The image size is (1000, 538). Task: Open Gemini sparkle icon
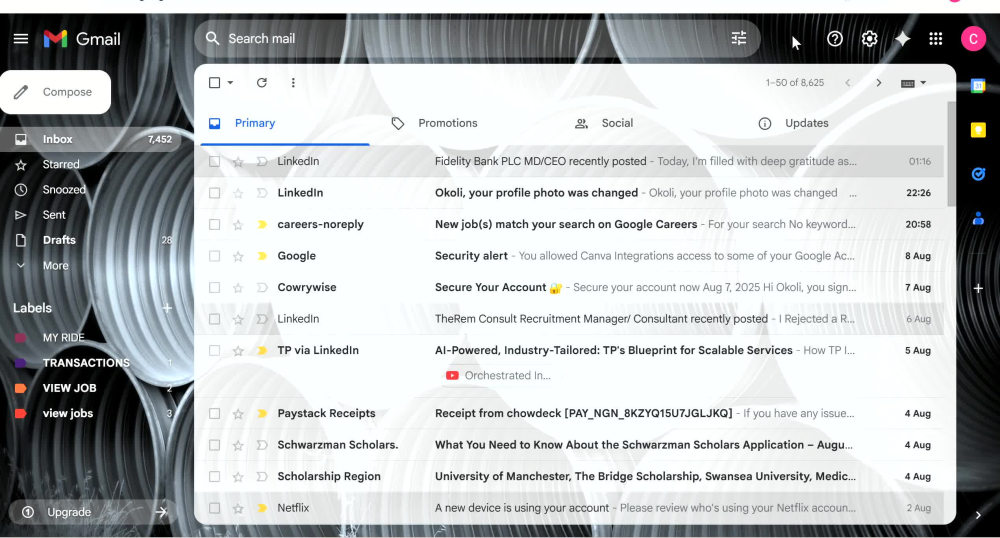[x=902, y=39]
